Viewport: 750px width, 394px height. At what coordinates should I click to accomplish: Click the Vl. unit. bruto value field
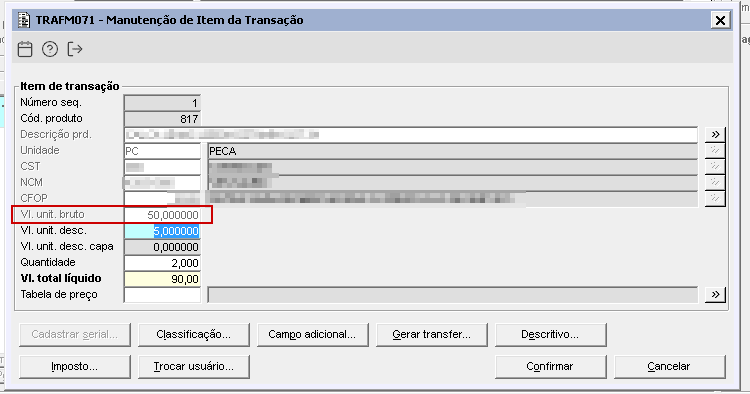[x=162, y=215]
